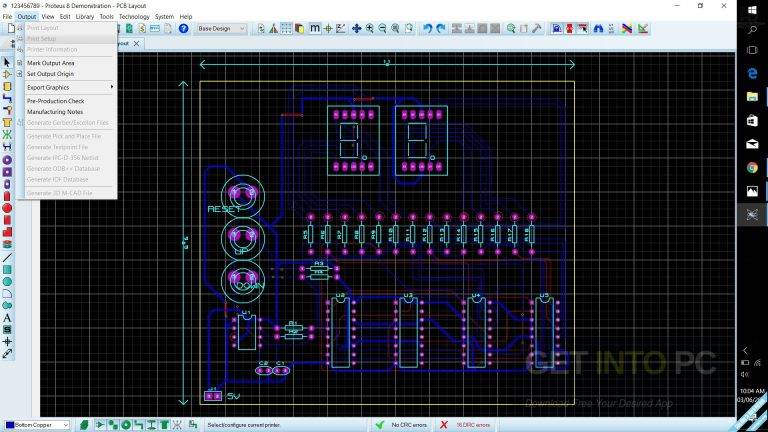Toggle metric units with the m button
768x432 pixels.
point(315,28)
